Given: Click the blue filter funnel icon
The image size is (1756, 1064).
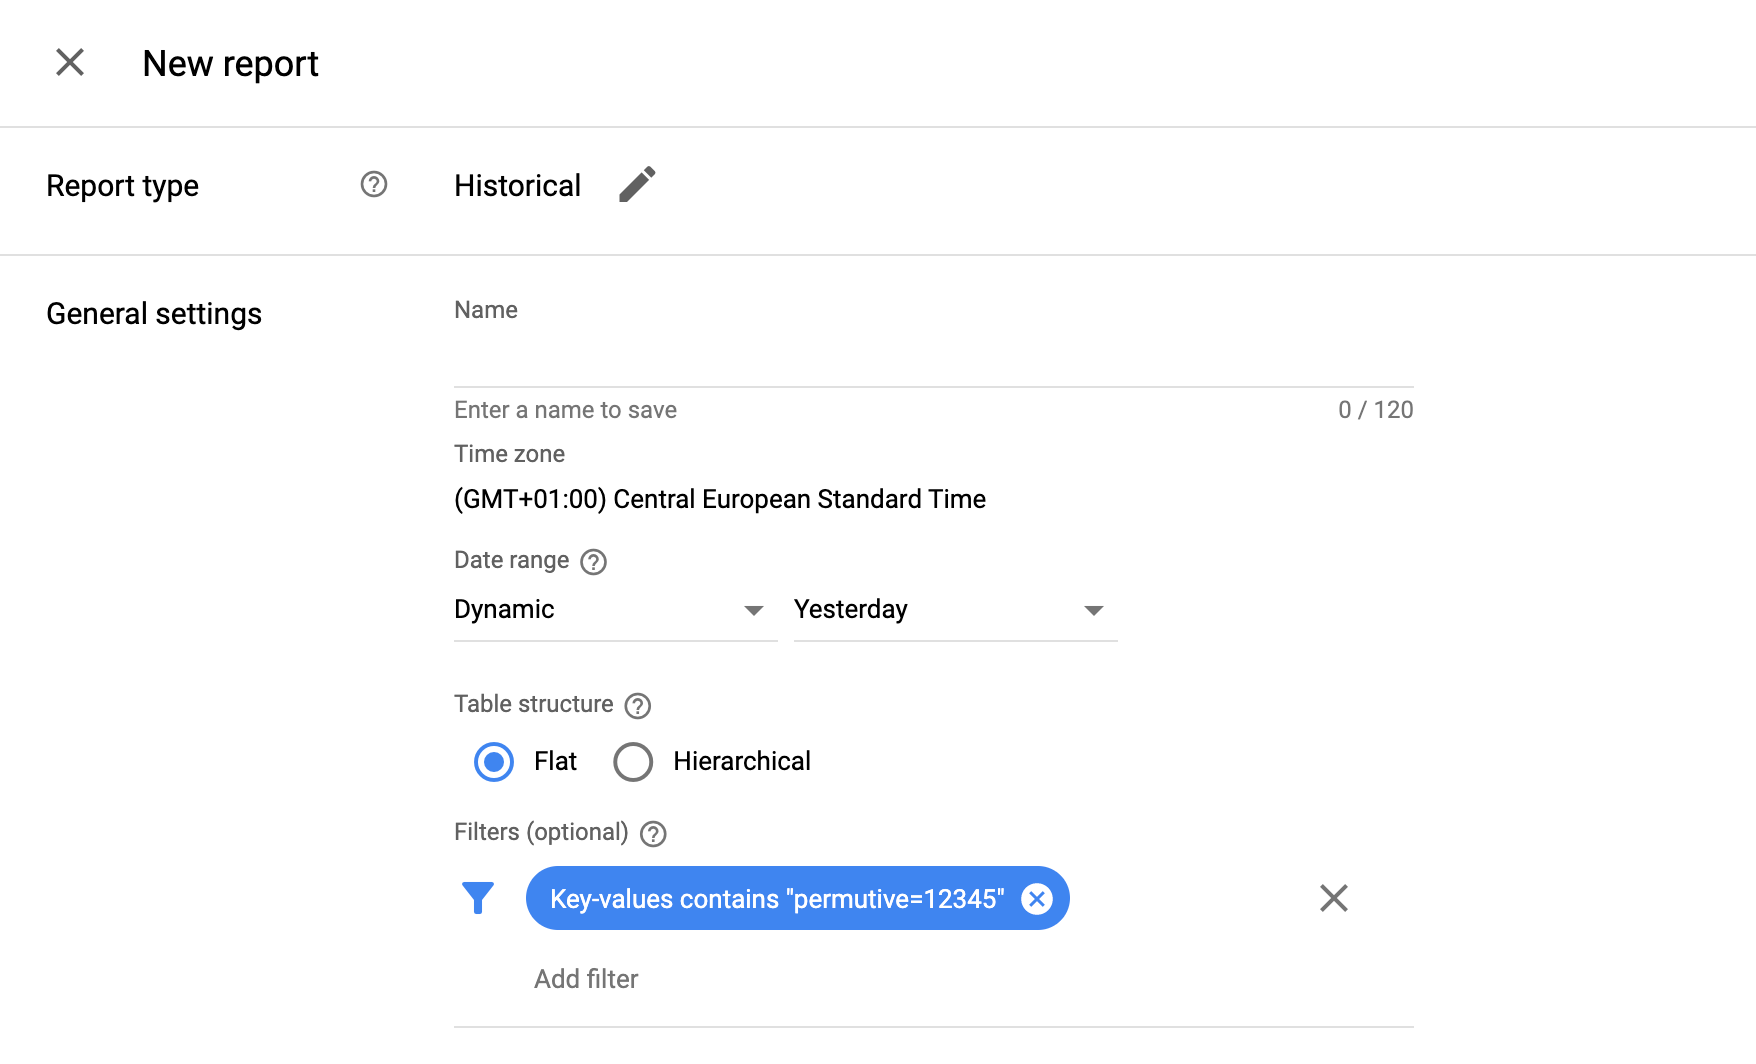Looking at the screenshot, I should point(478,898).
